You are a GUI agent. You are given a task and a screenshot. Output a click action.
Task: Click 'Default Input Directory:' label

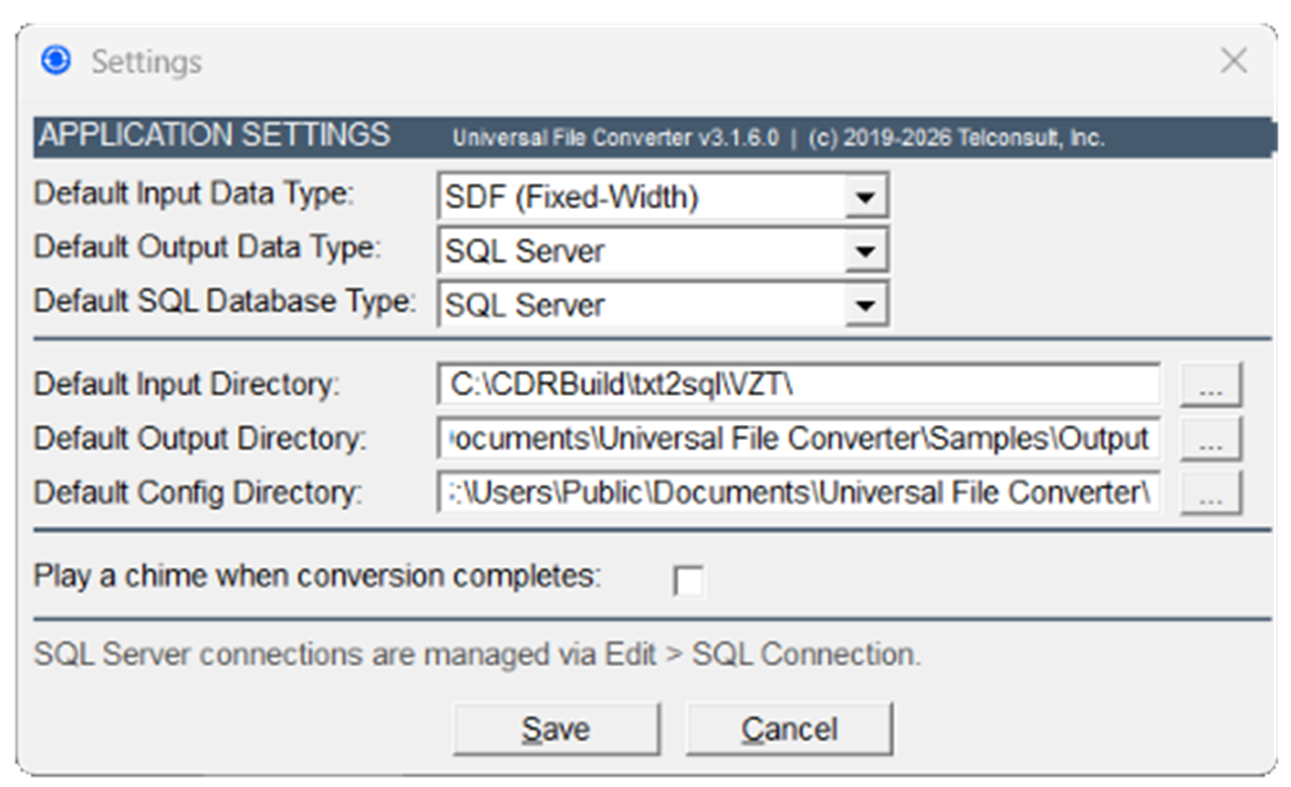(x=187, y=384)
